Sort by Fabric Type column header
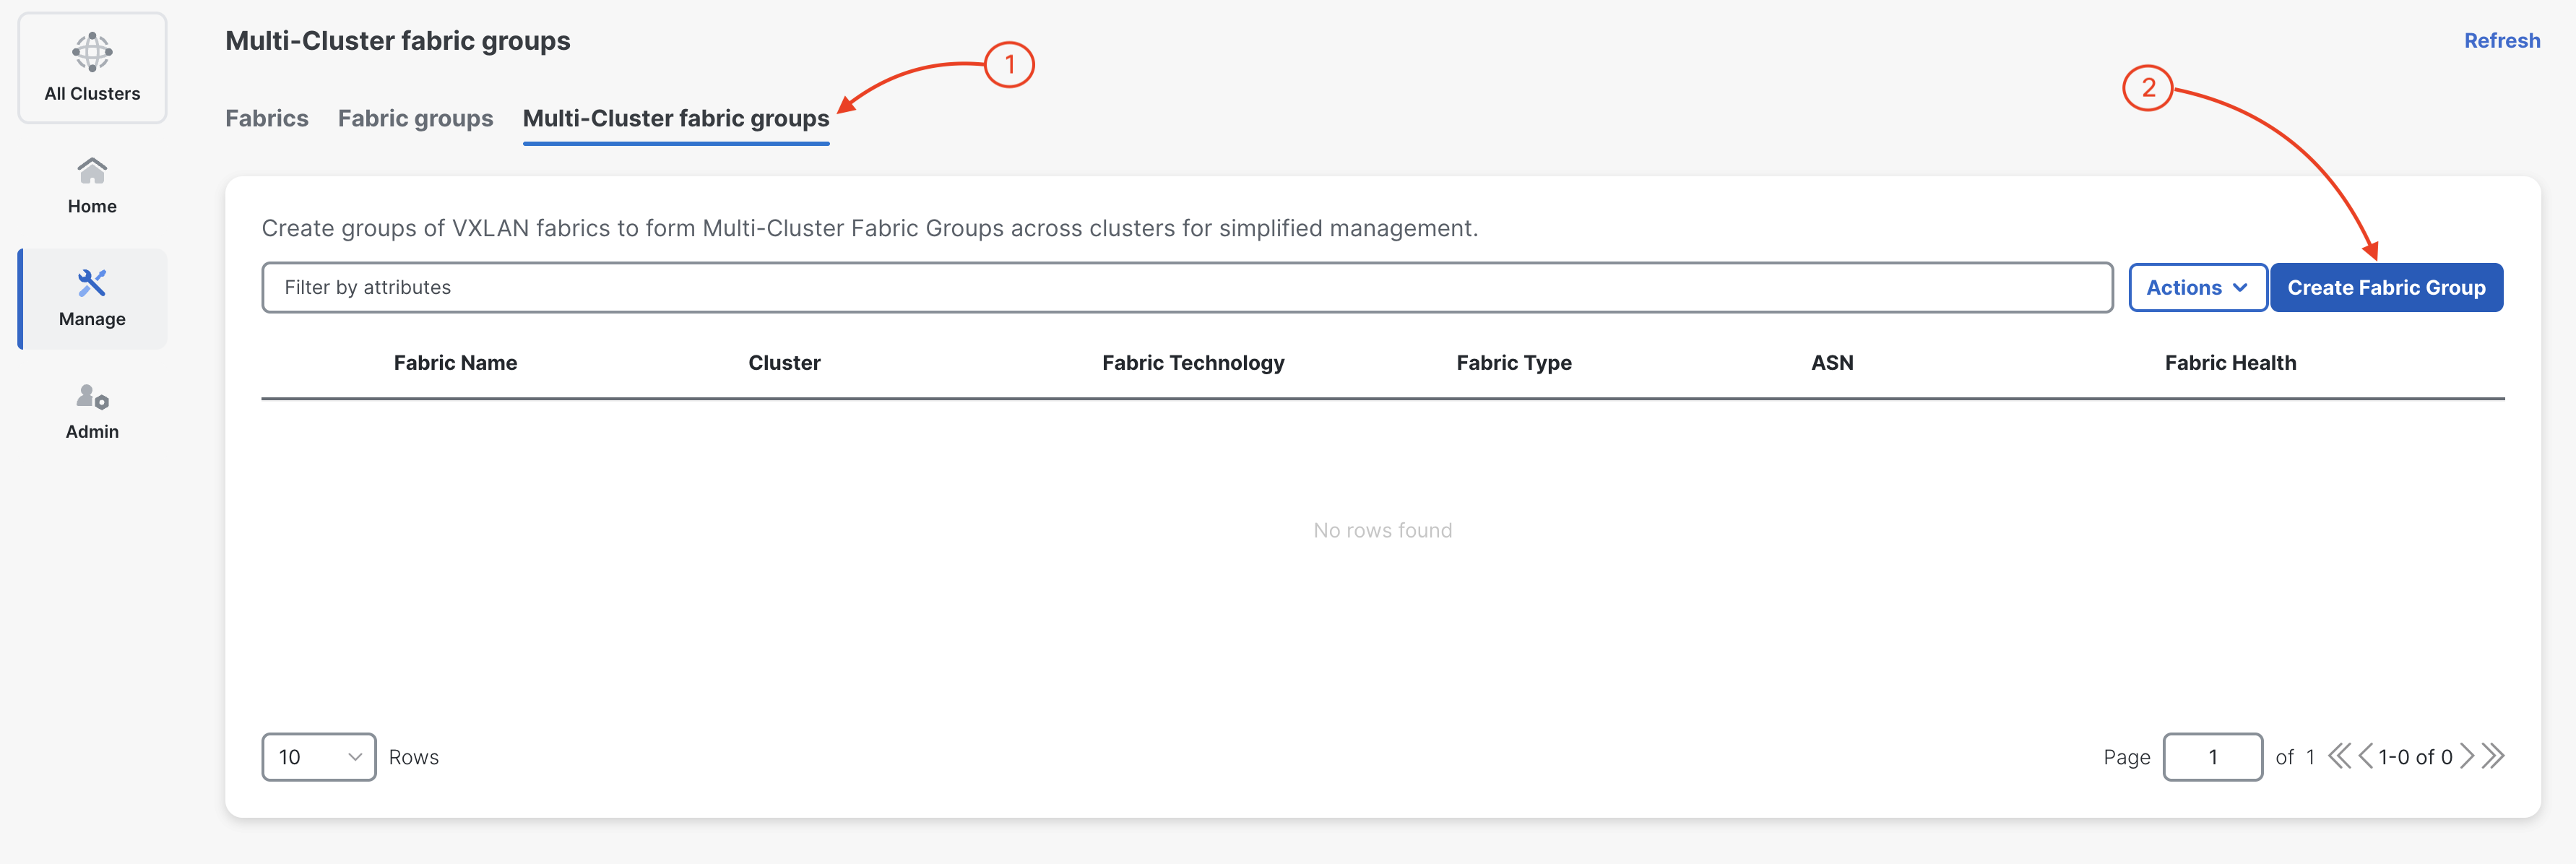 coord(1514,363)
